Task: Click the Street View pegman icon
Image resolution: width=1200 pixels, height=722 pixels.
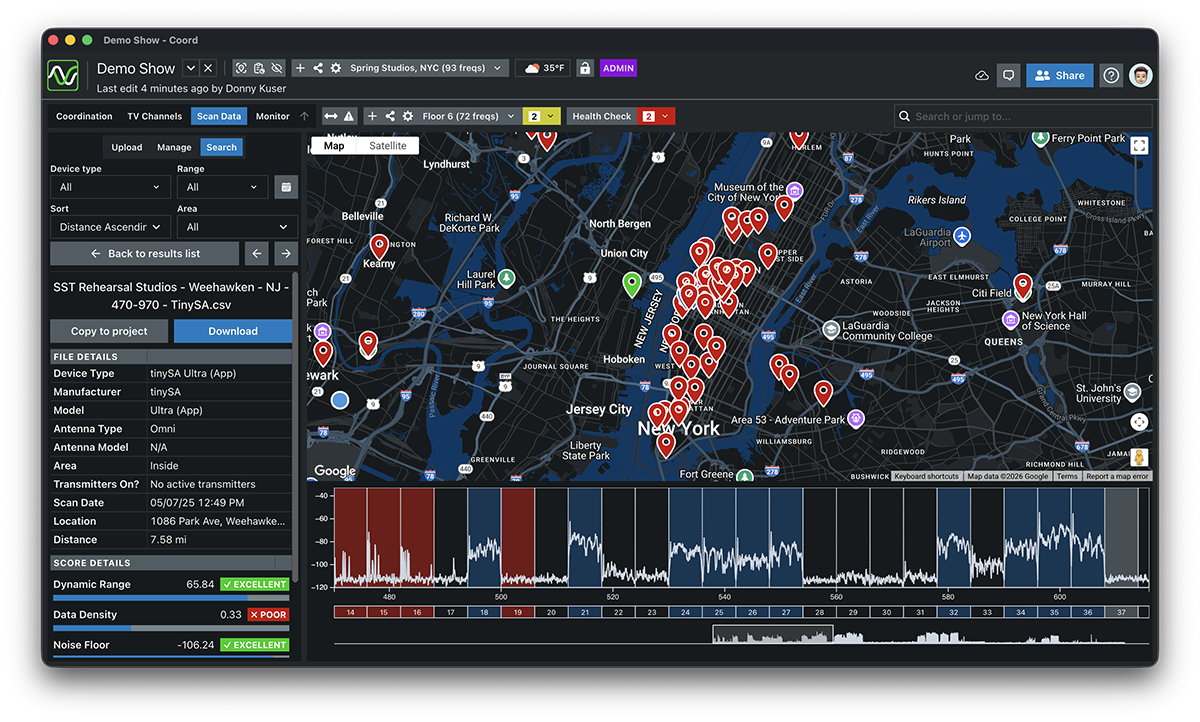Action: (x=1138, y=457)
